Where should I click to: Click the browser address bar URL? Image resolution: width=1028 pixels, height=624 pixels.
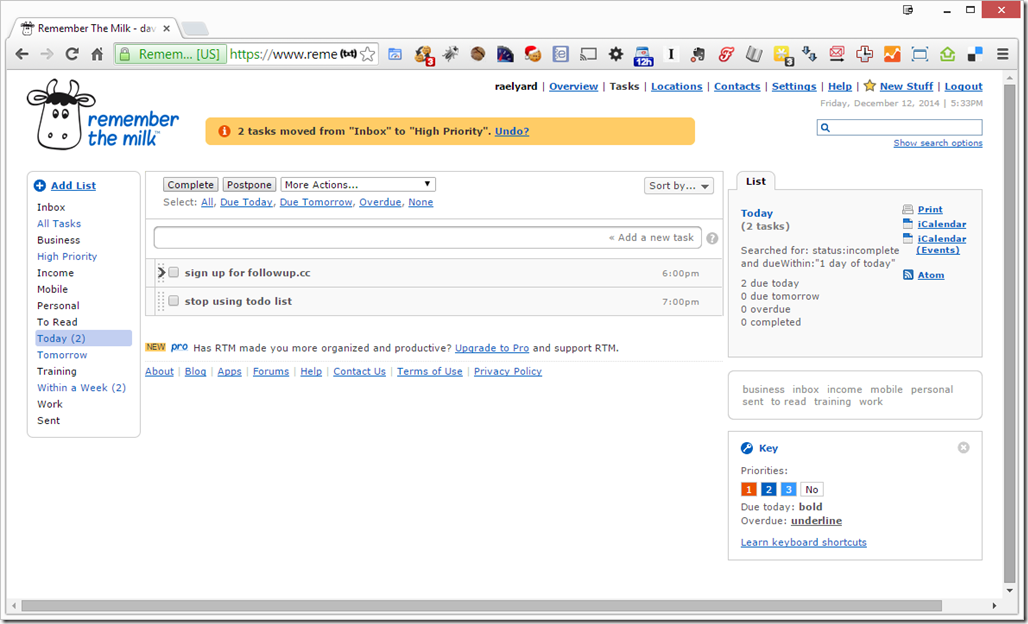point(283,54)
